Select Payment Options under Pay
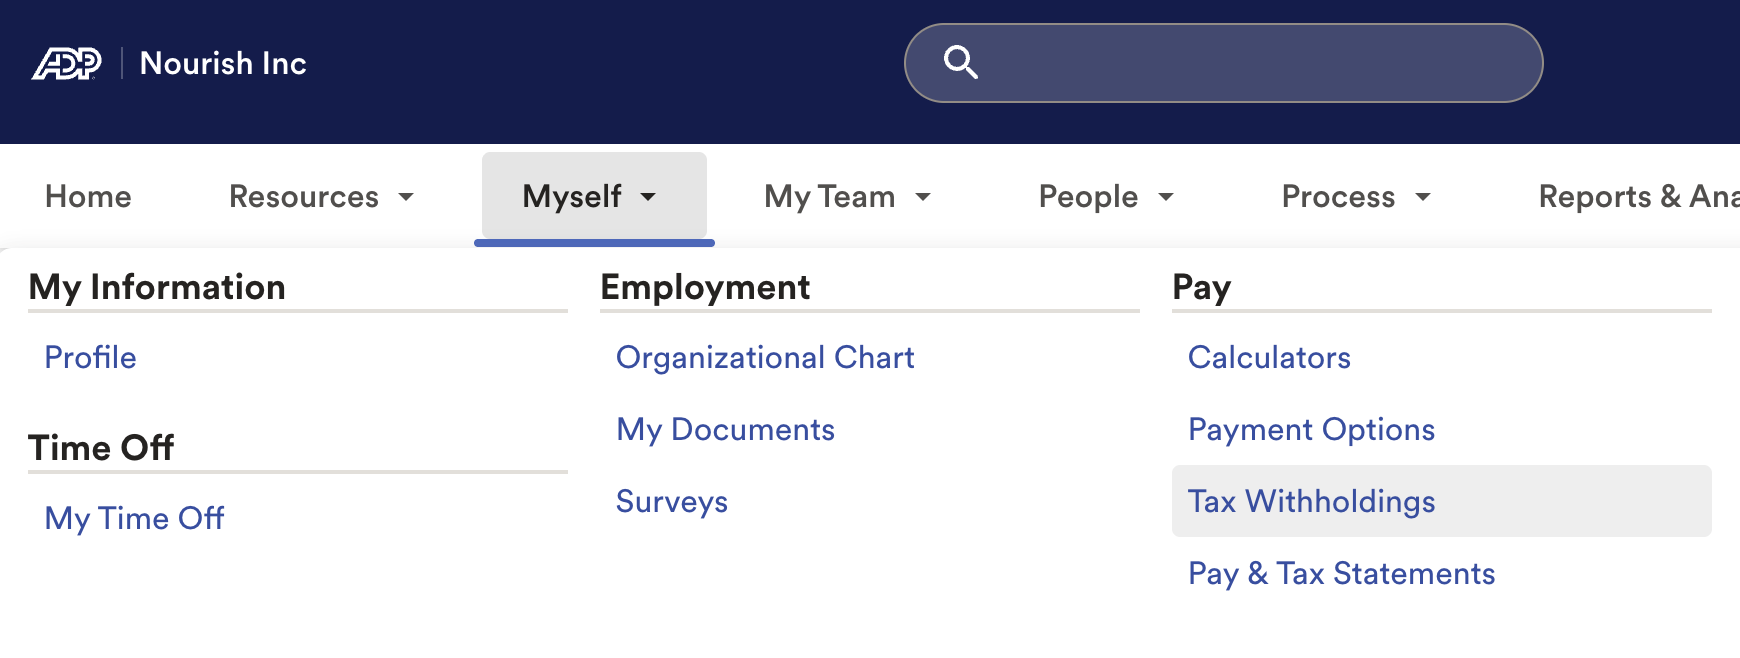 tap(1311, 429)
